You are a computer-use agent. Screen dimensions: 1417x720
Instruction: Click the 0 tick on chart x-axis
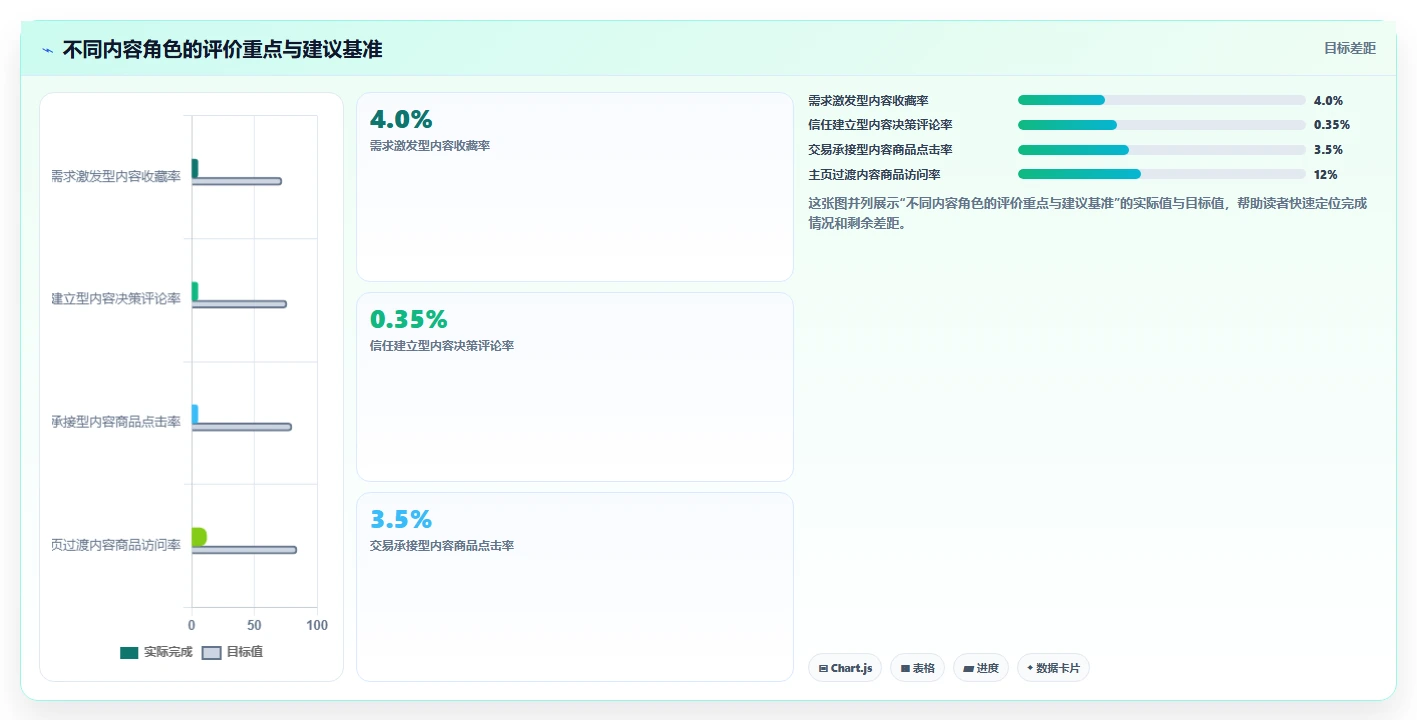tap(192, 625)
